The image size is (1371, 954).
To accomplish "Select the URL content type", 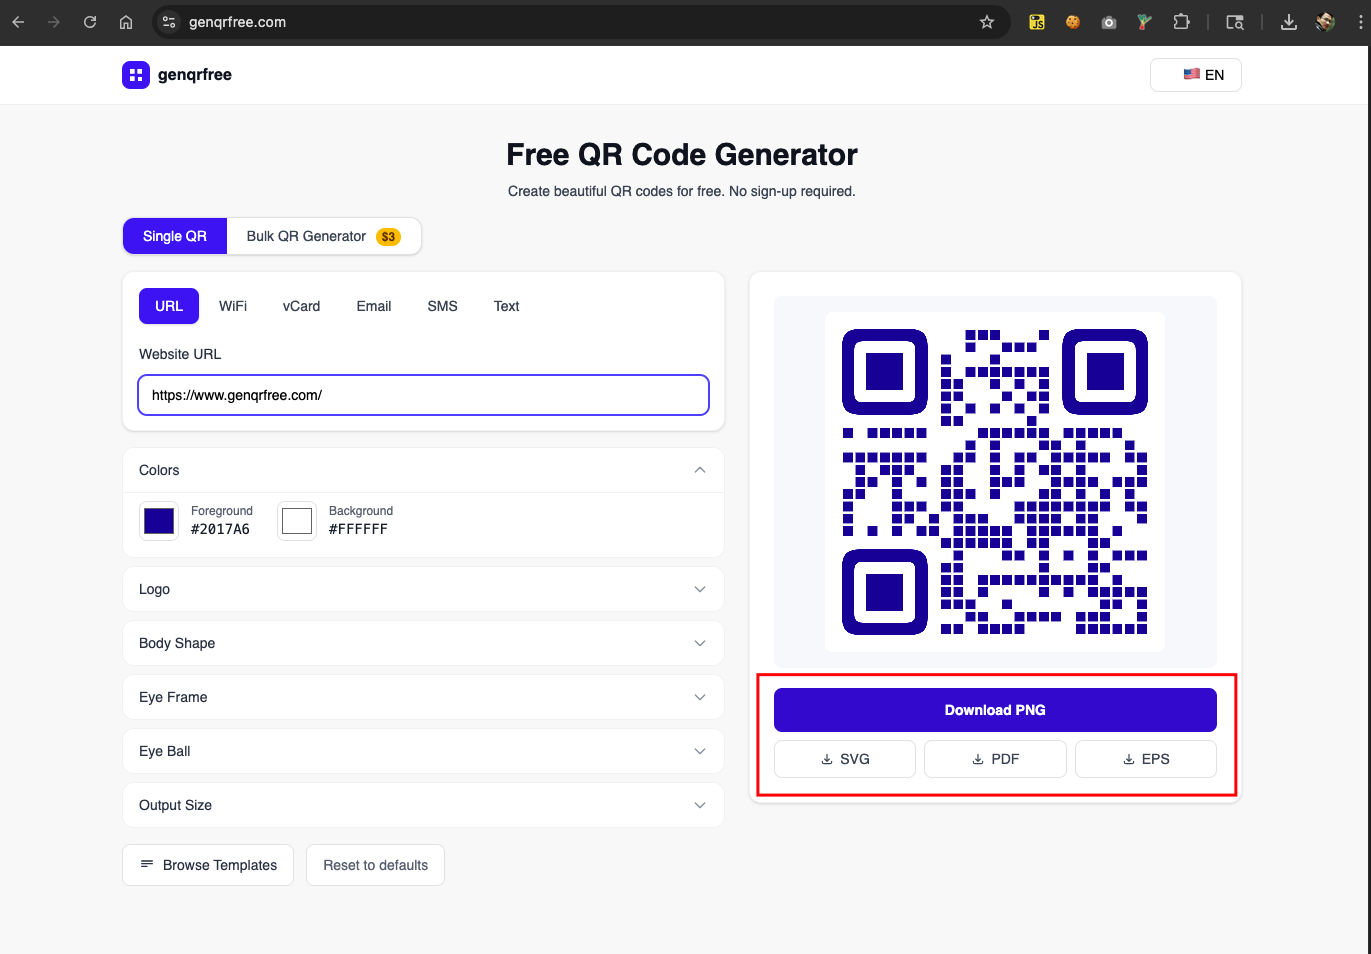I will coord(169,306).
